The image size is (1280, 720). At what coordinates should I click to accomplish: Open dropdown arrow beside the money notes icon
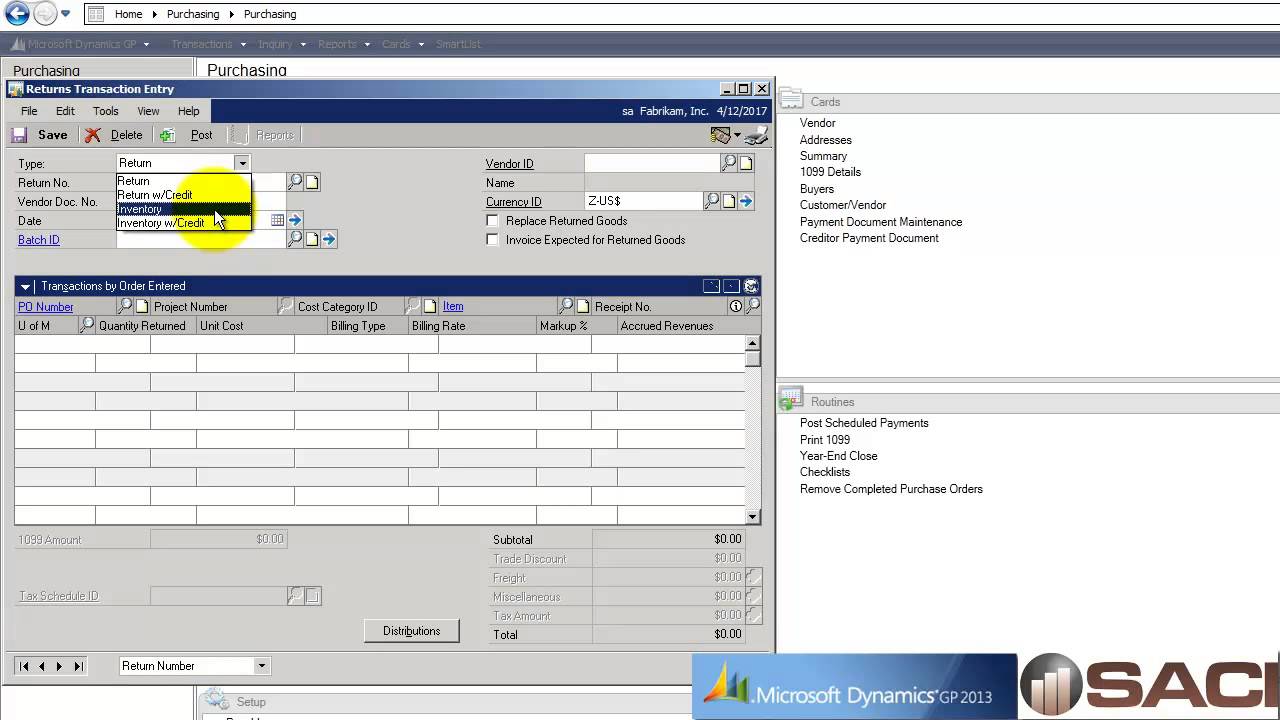point(737,135)
